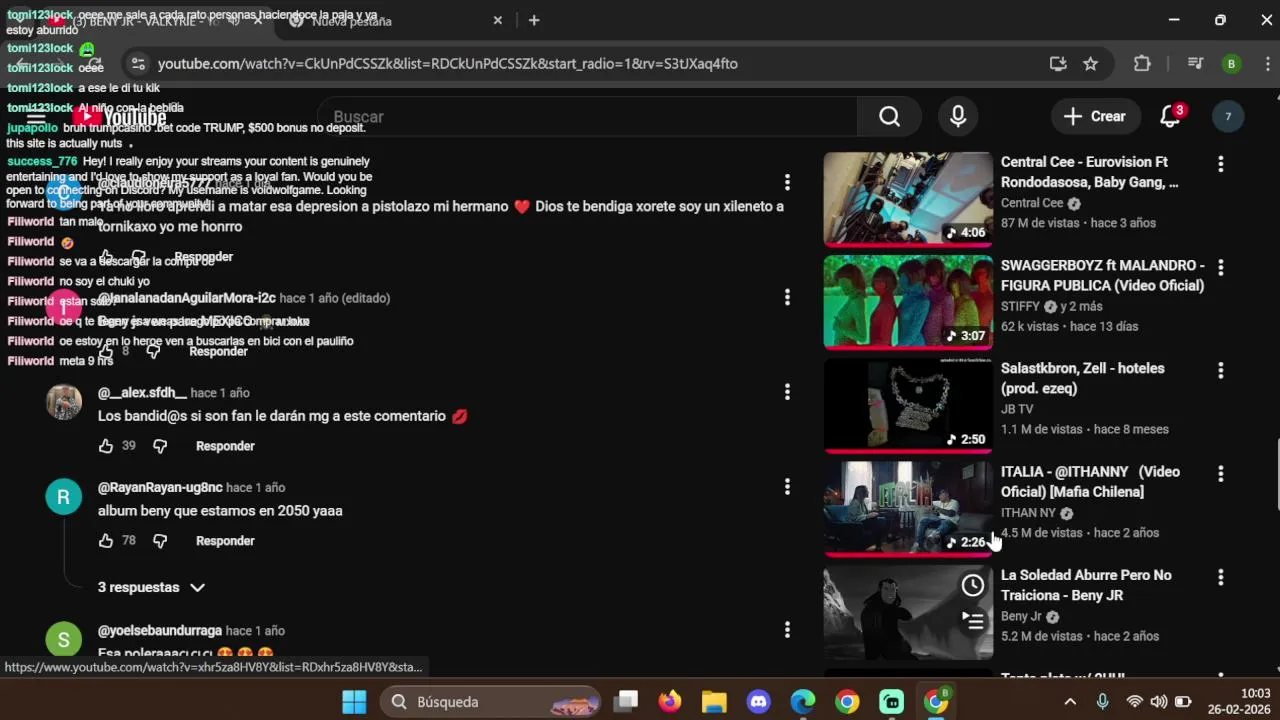1280x720 pixels.
Task: Switch to the Nueva pestaña tab
Action: point(390,20)
